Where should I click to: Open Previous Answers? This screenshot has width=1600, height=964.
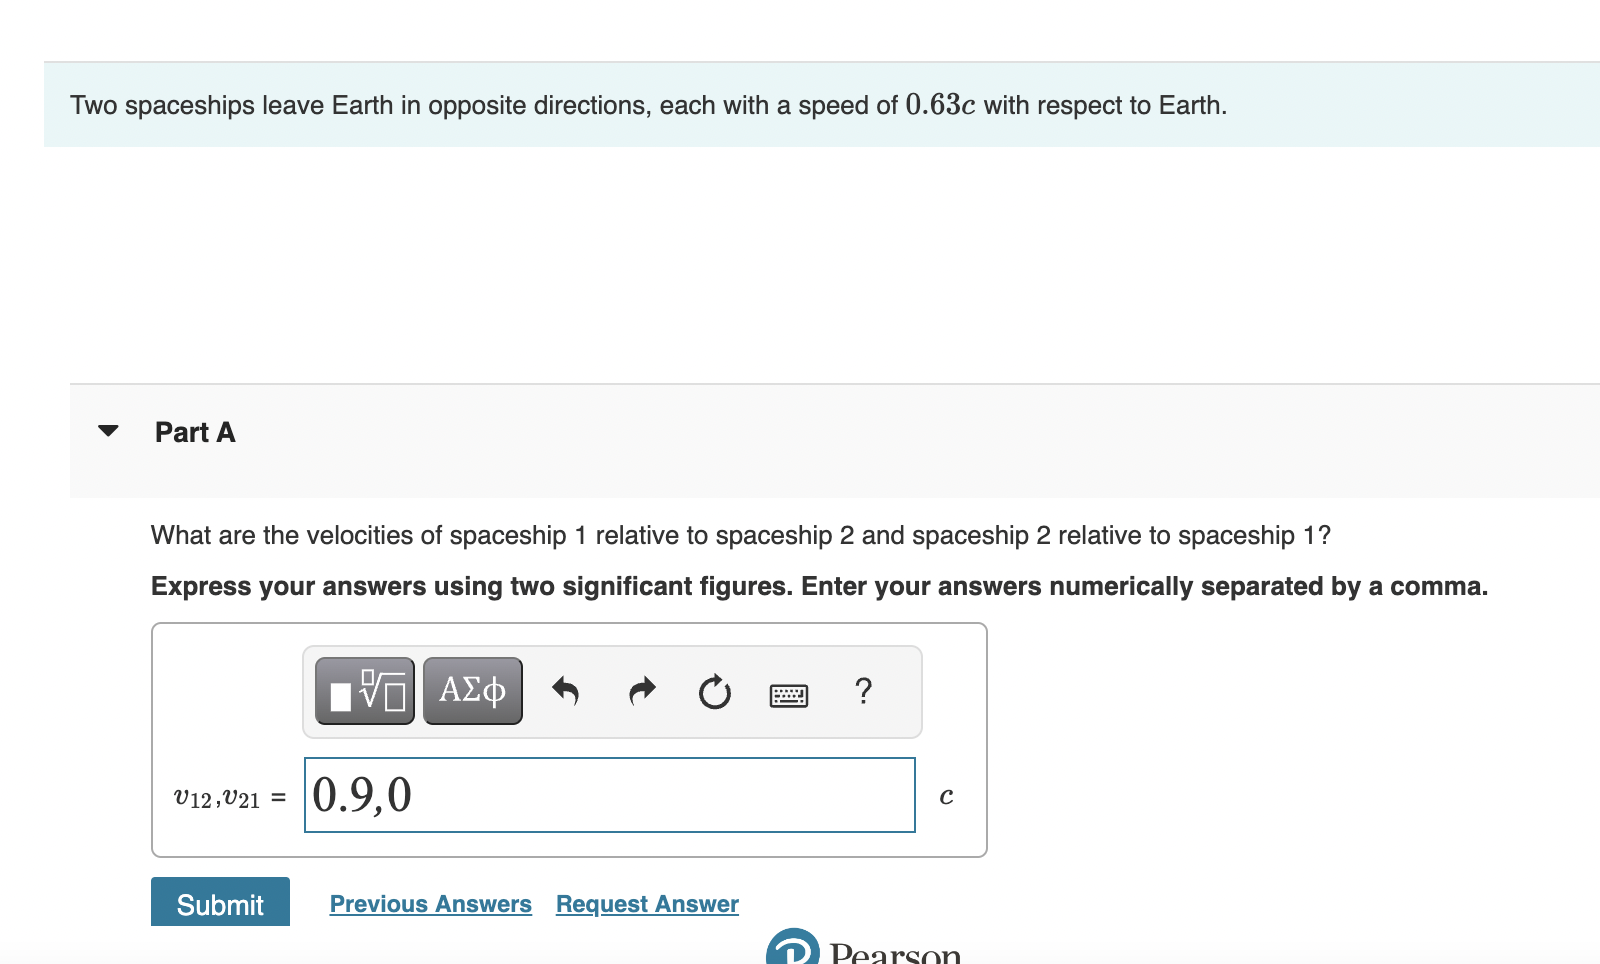pyautogui.click(x=430, y=904)
